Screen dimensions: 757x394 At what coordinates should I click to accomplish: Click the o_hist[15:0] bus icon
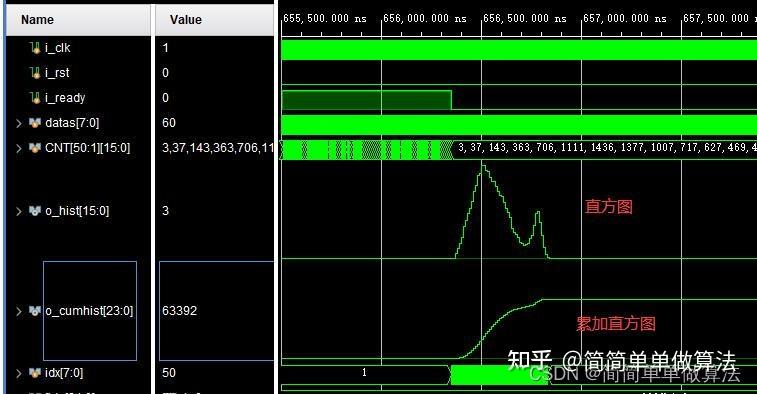pyautogui.click(x=35, y=211)
